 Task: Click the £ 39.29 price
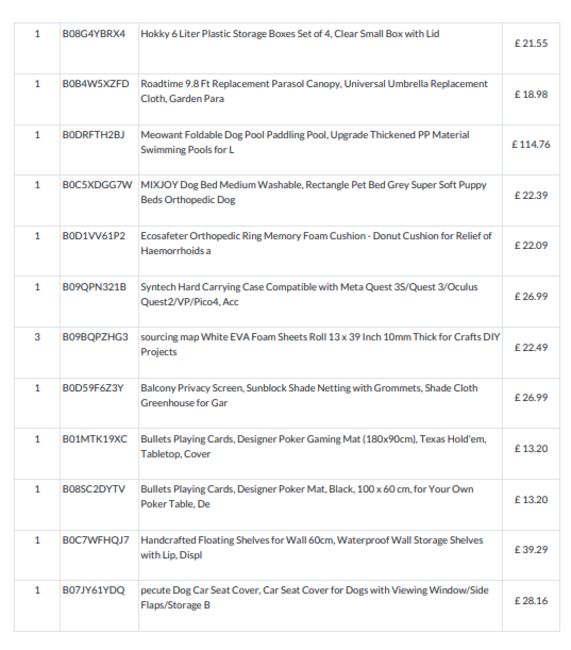click(x=531, y=550)
